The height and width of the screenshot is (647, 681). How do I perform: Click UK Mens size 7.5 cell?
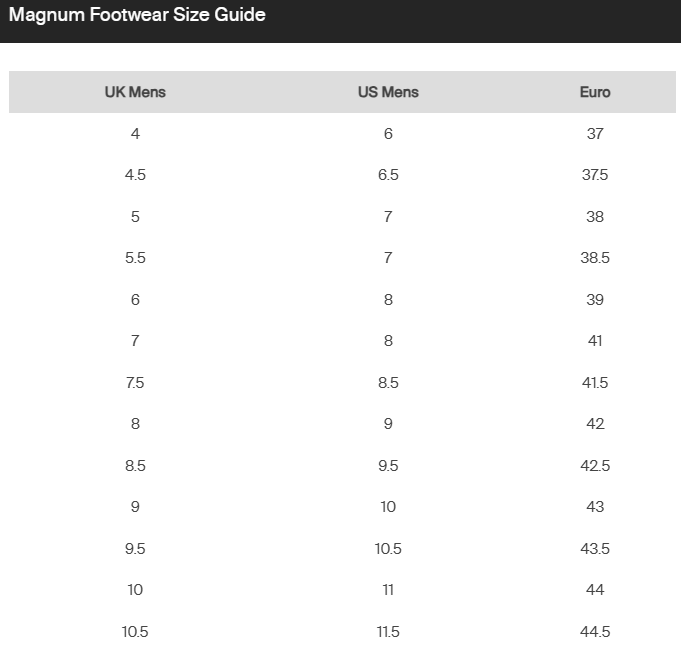pos(135,383)
